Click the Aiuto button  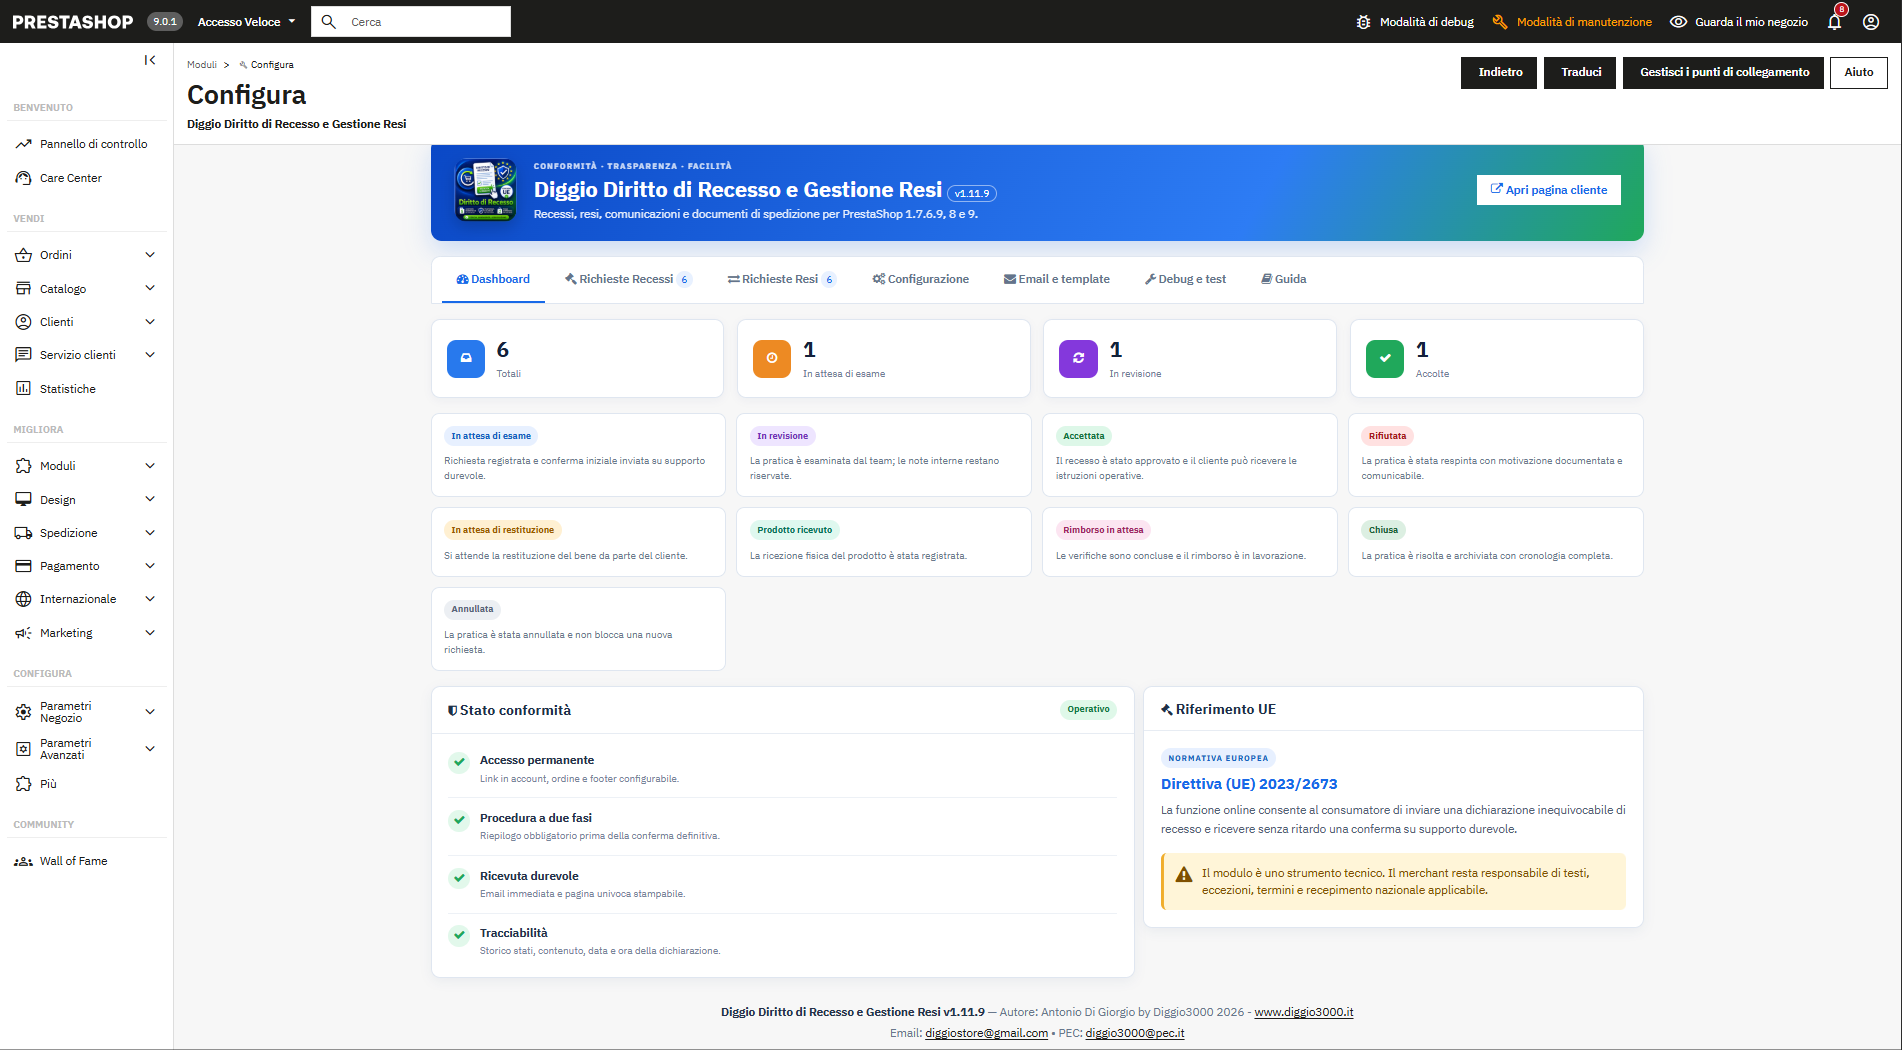[x=1859, y=73]
